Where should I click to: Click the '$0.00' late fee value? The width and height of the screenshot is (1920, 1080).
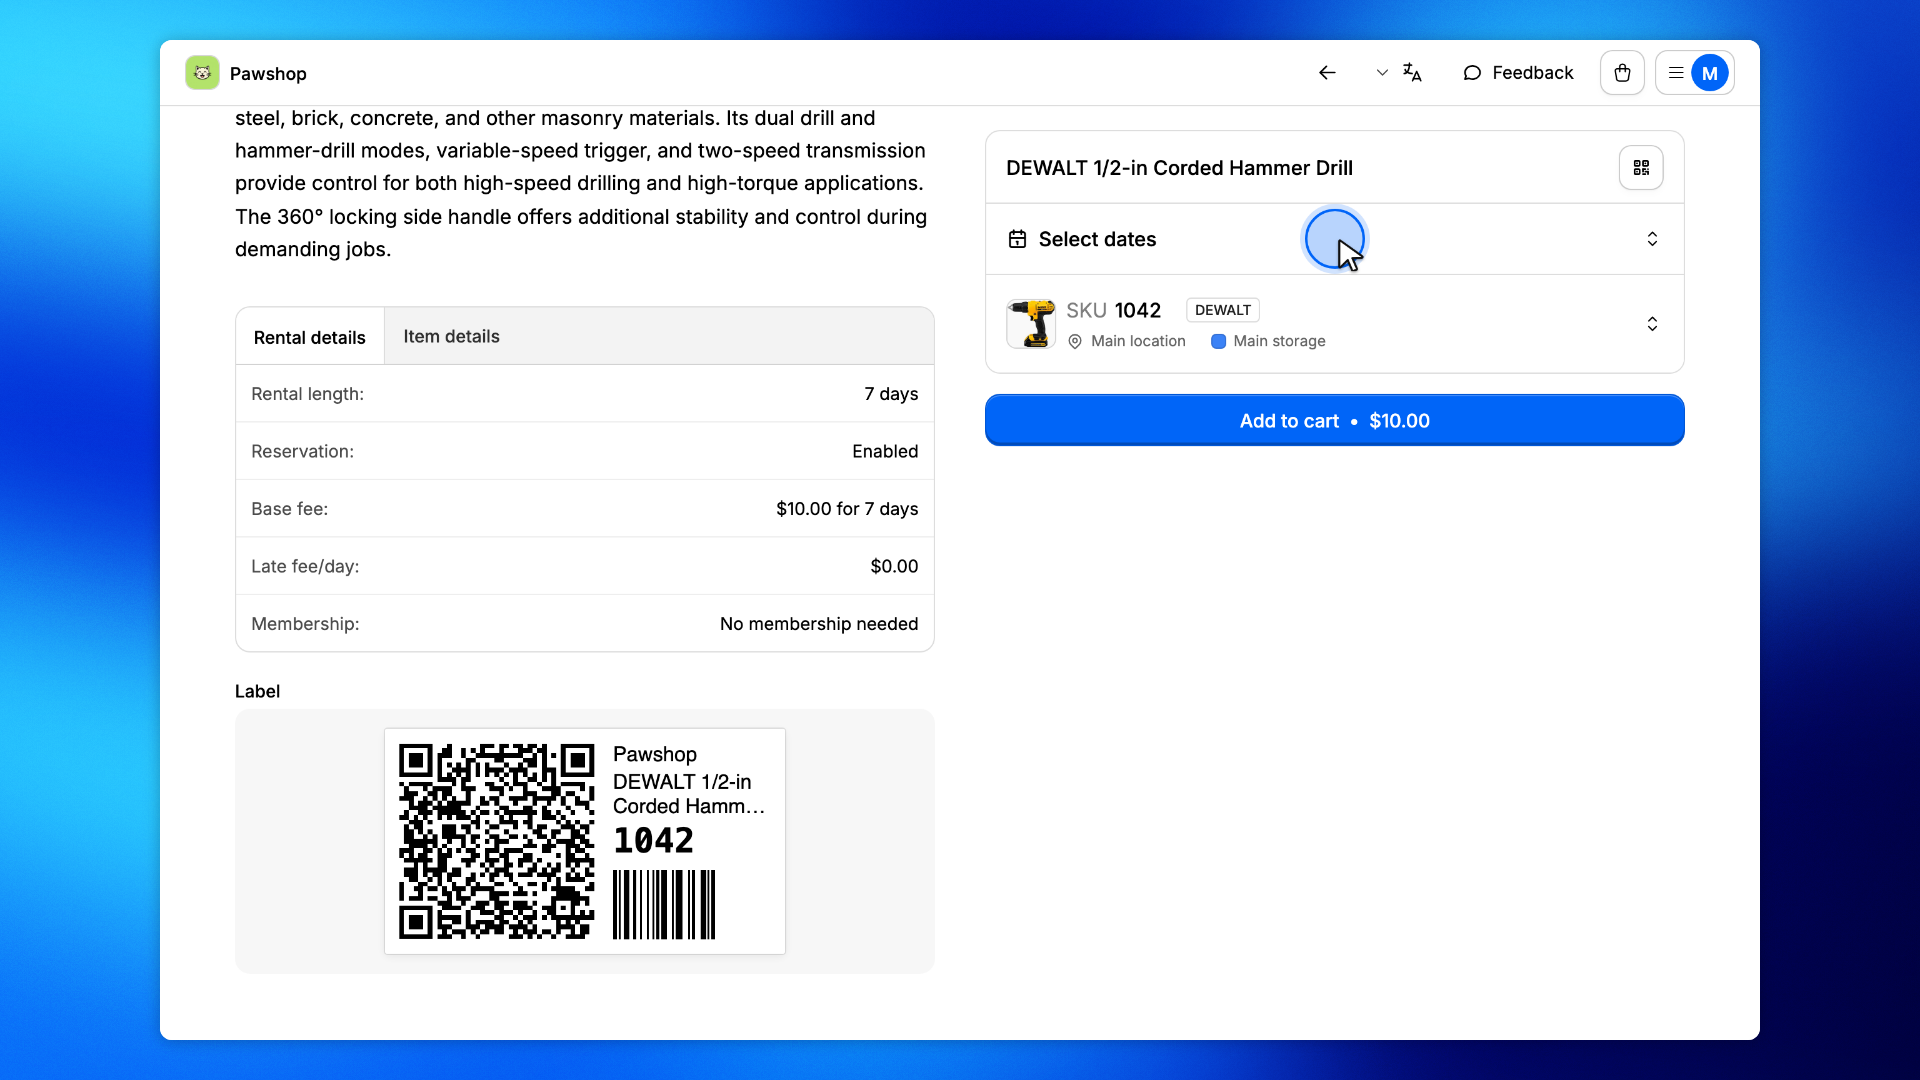tap(894, 566)
